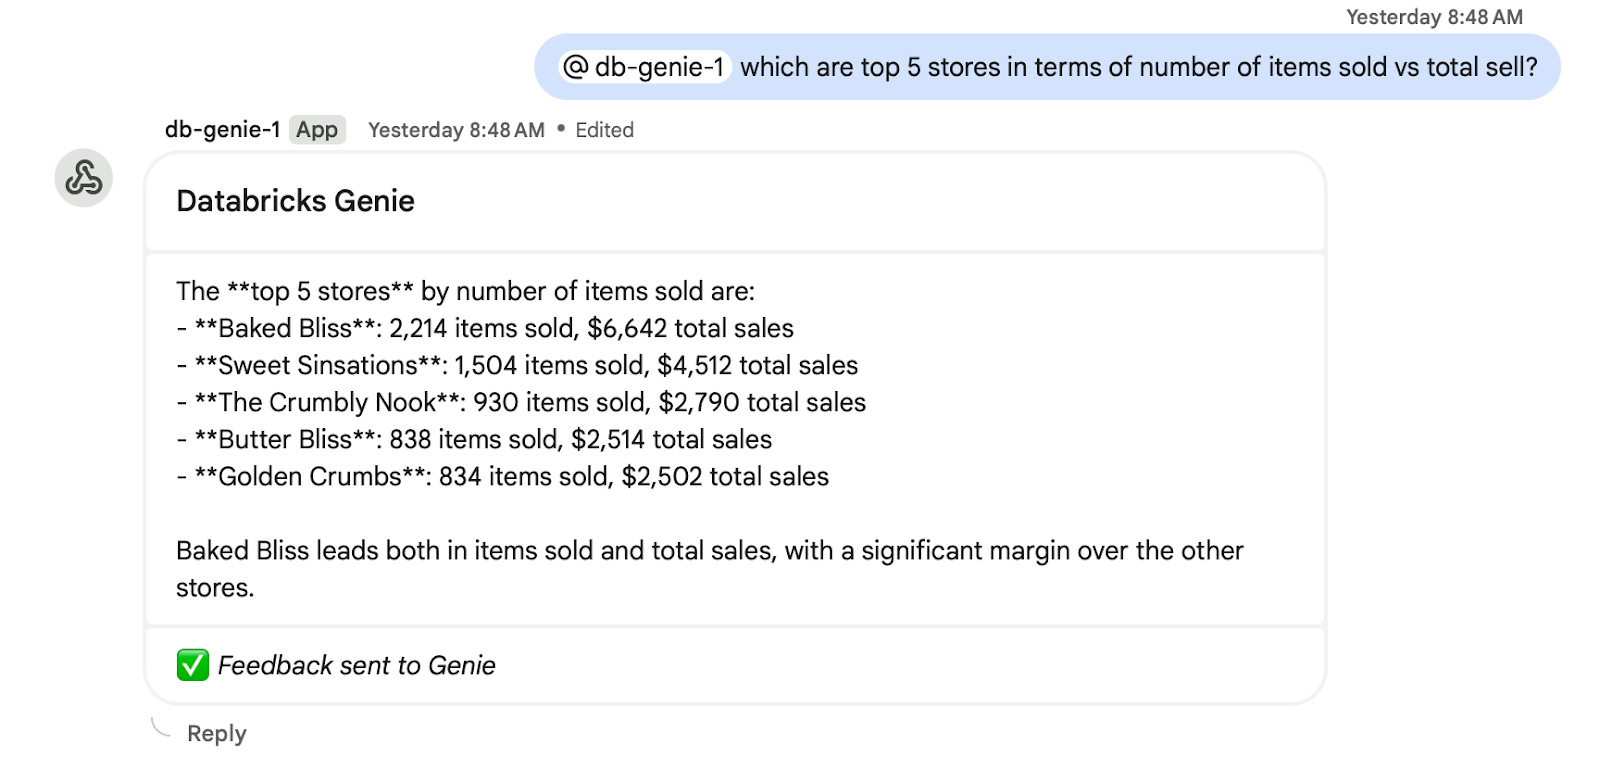Click the App badge next to db-genie-1
Screen dimensions: 1600x769
(317, 130)
